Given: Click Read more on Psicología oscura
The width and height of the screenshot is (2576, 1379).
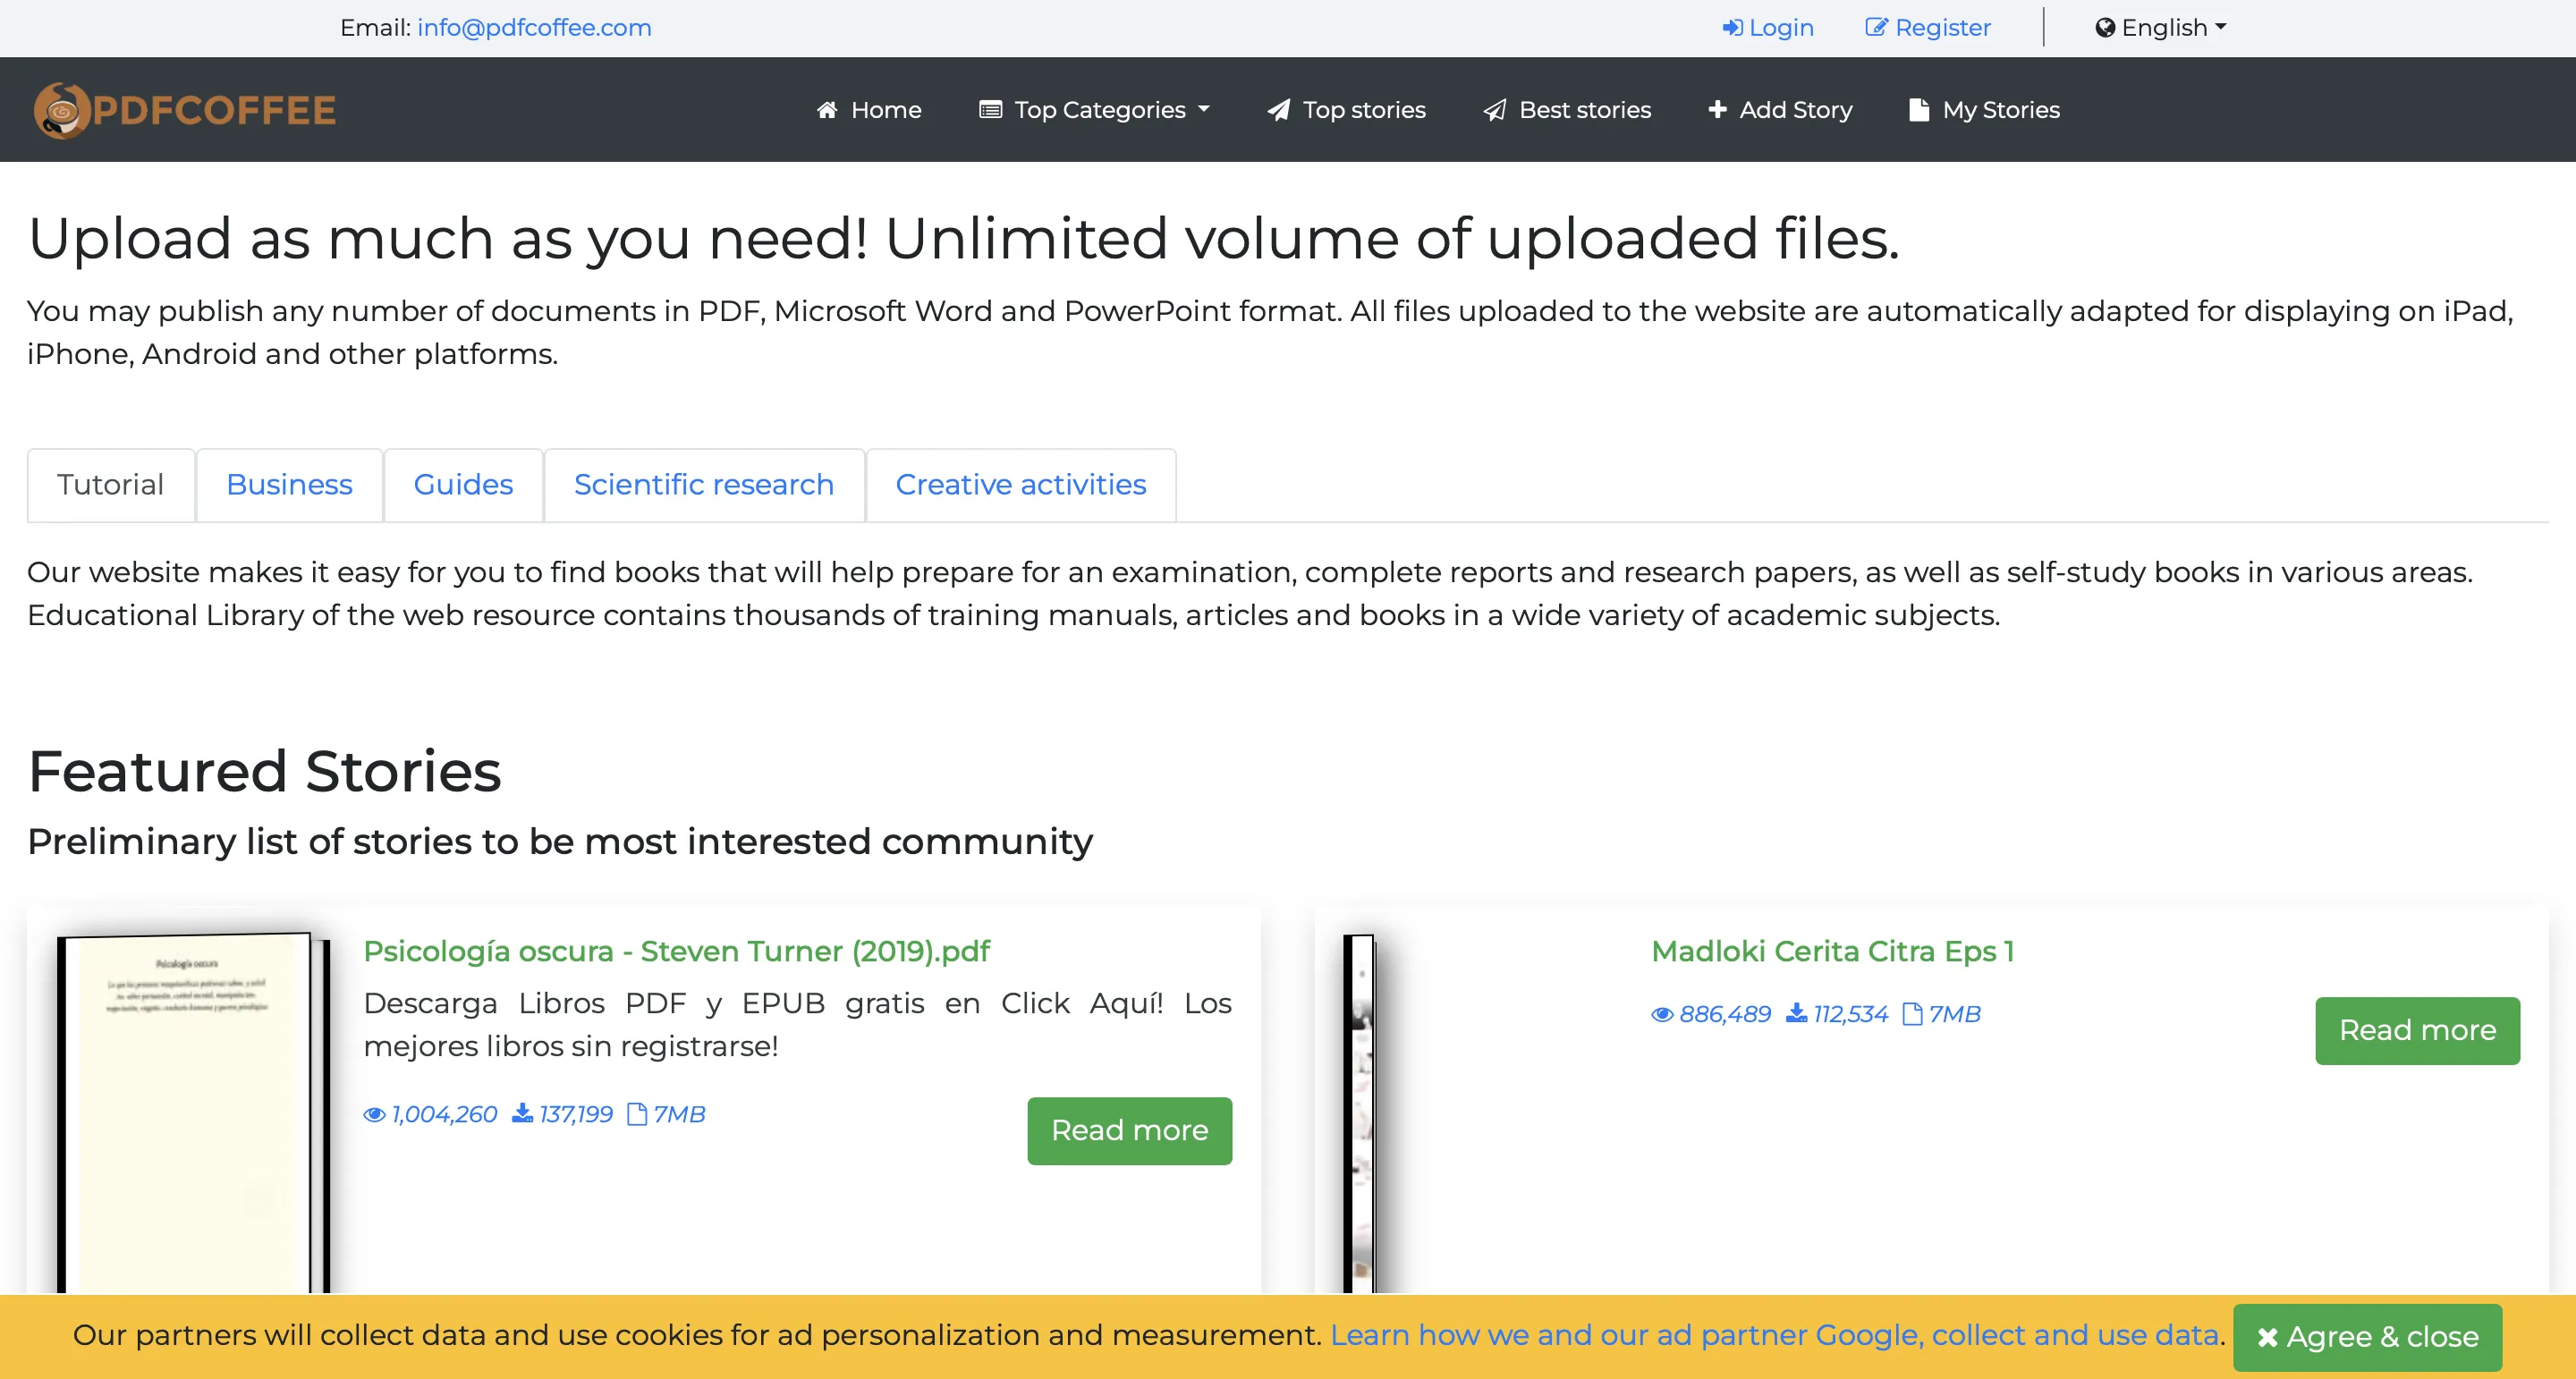Looking at the screenshot, I should point(1131,1130).
